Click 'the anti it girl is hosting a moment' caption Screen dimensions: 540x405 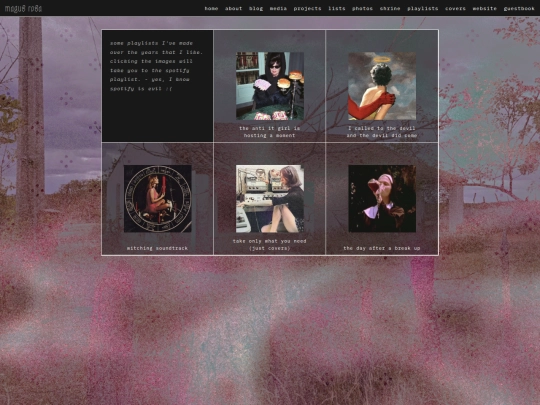(x=270, y=132)
